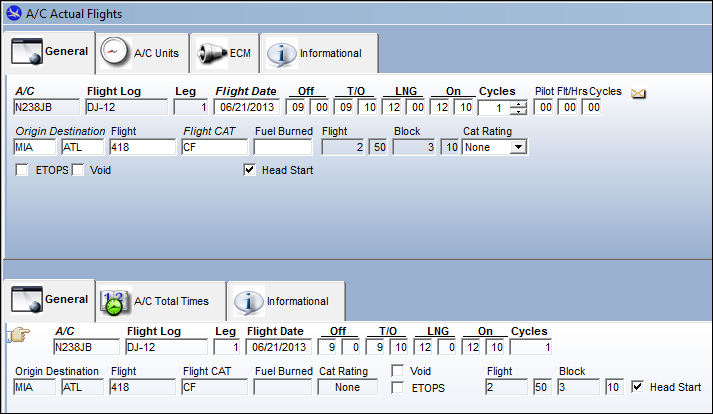Click the upper Cycles value field
Image resolution: width=713 pixels, height=414 pixels.
click(494, 108)
